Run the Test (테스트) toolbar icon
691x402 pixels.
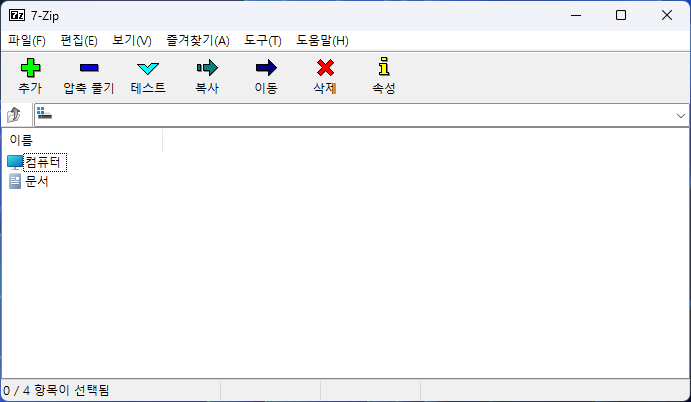pyautogui.click(x=148, y=68)
